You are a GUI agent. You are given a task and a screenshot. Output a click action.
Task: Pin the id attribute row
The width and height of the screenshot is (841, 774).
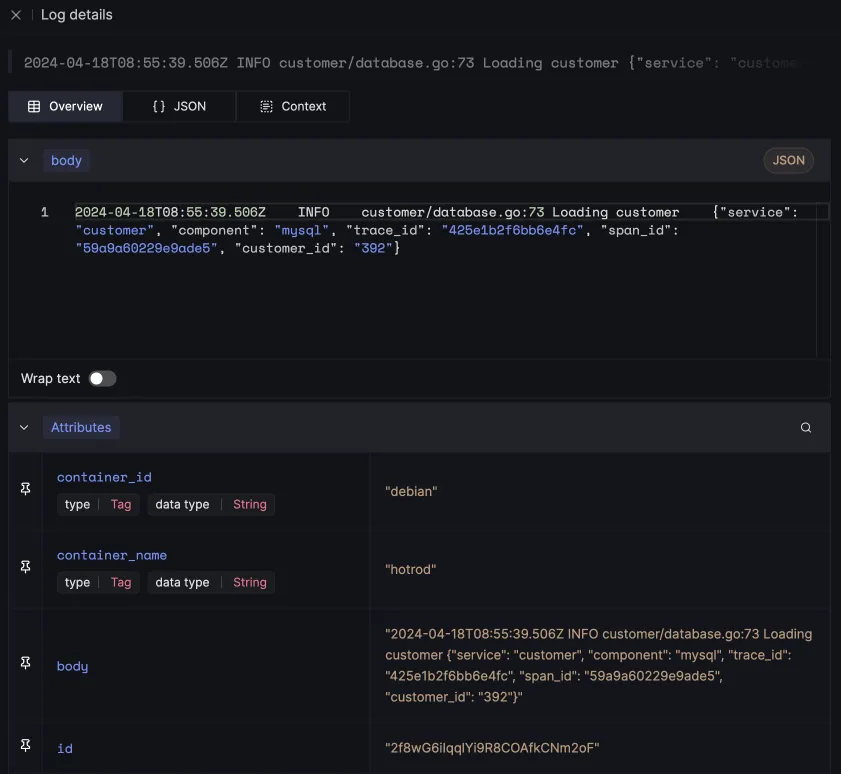point(26,746)
